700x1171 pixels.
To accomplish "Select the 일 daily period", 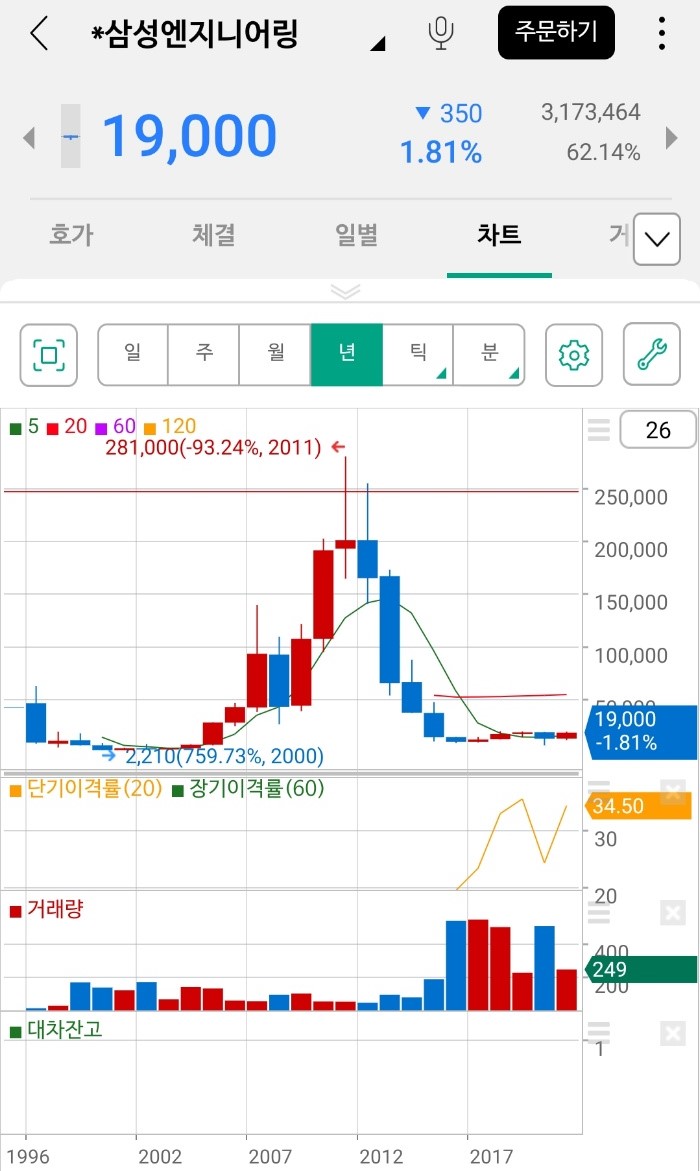I will click(x=133, y=355).
